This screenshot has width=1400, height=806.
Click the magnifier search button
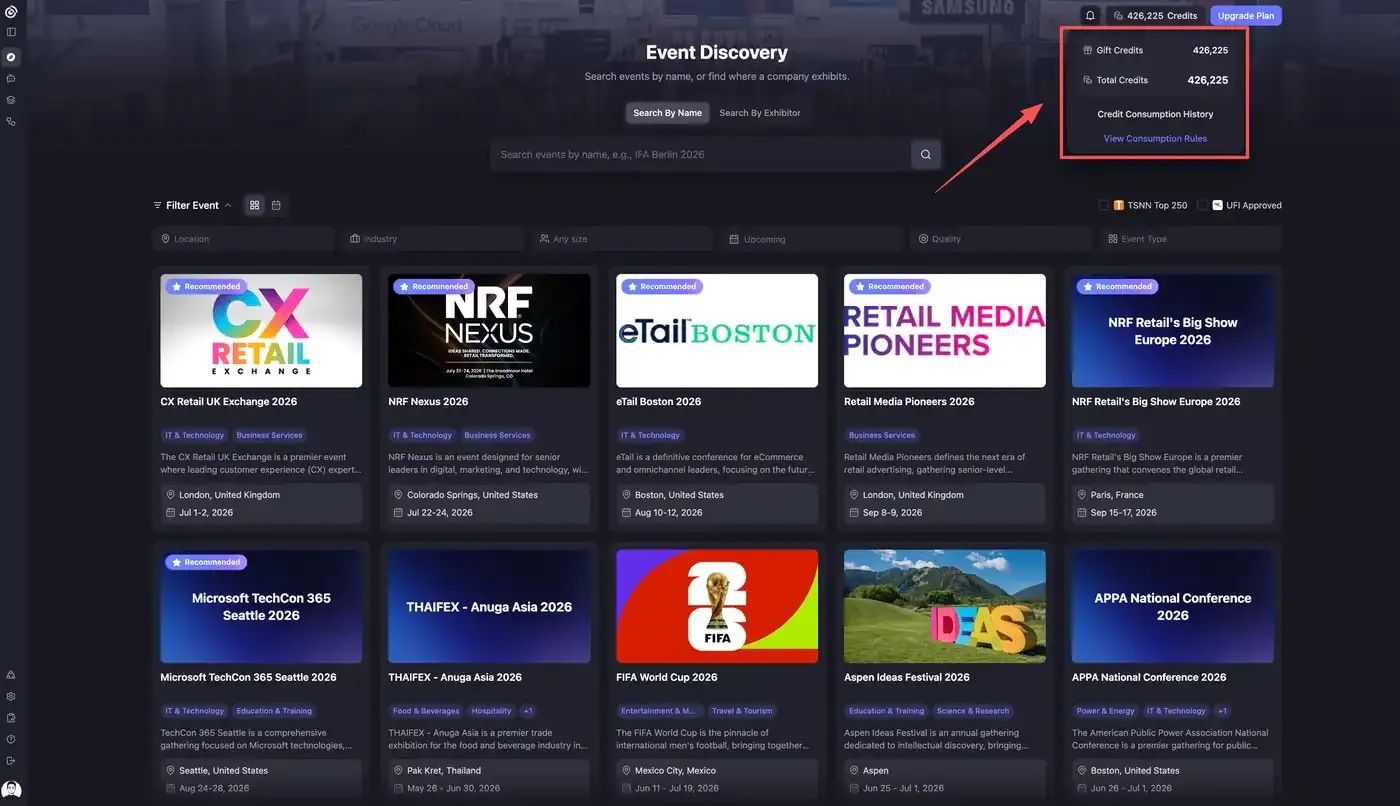(x=925, y=155)
